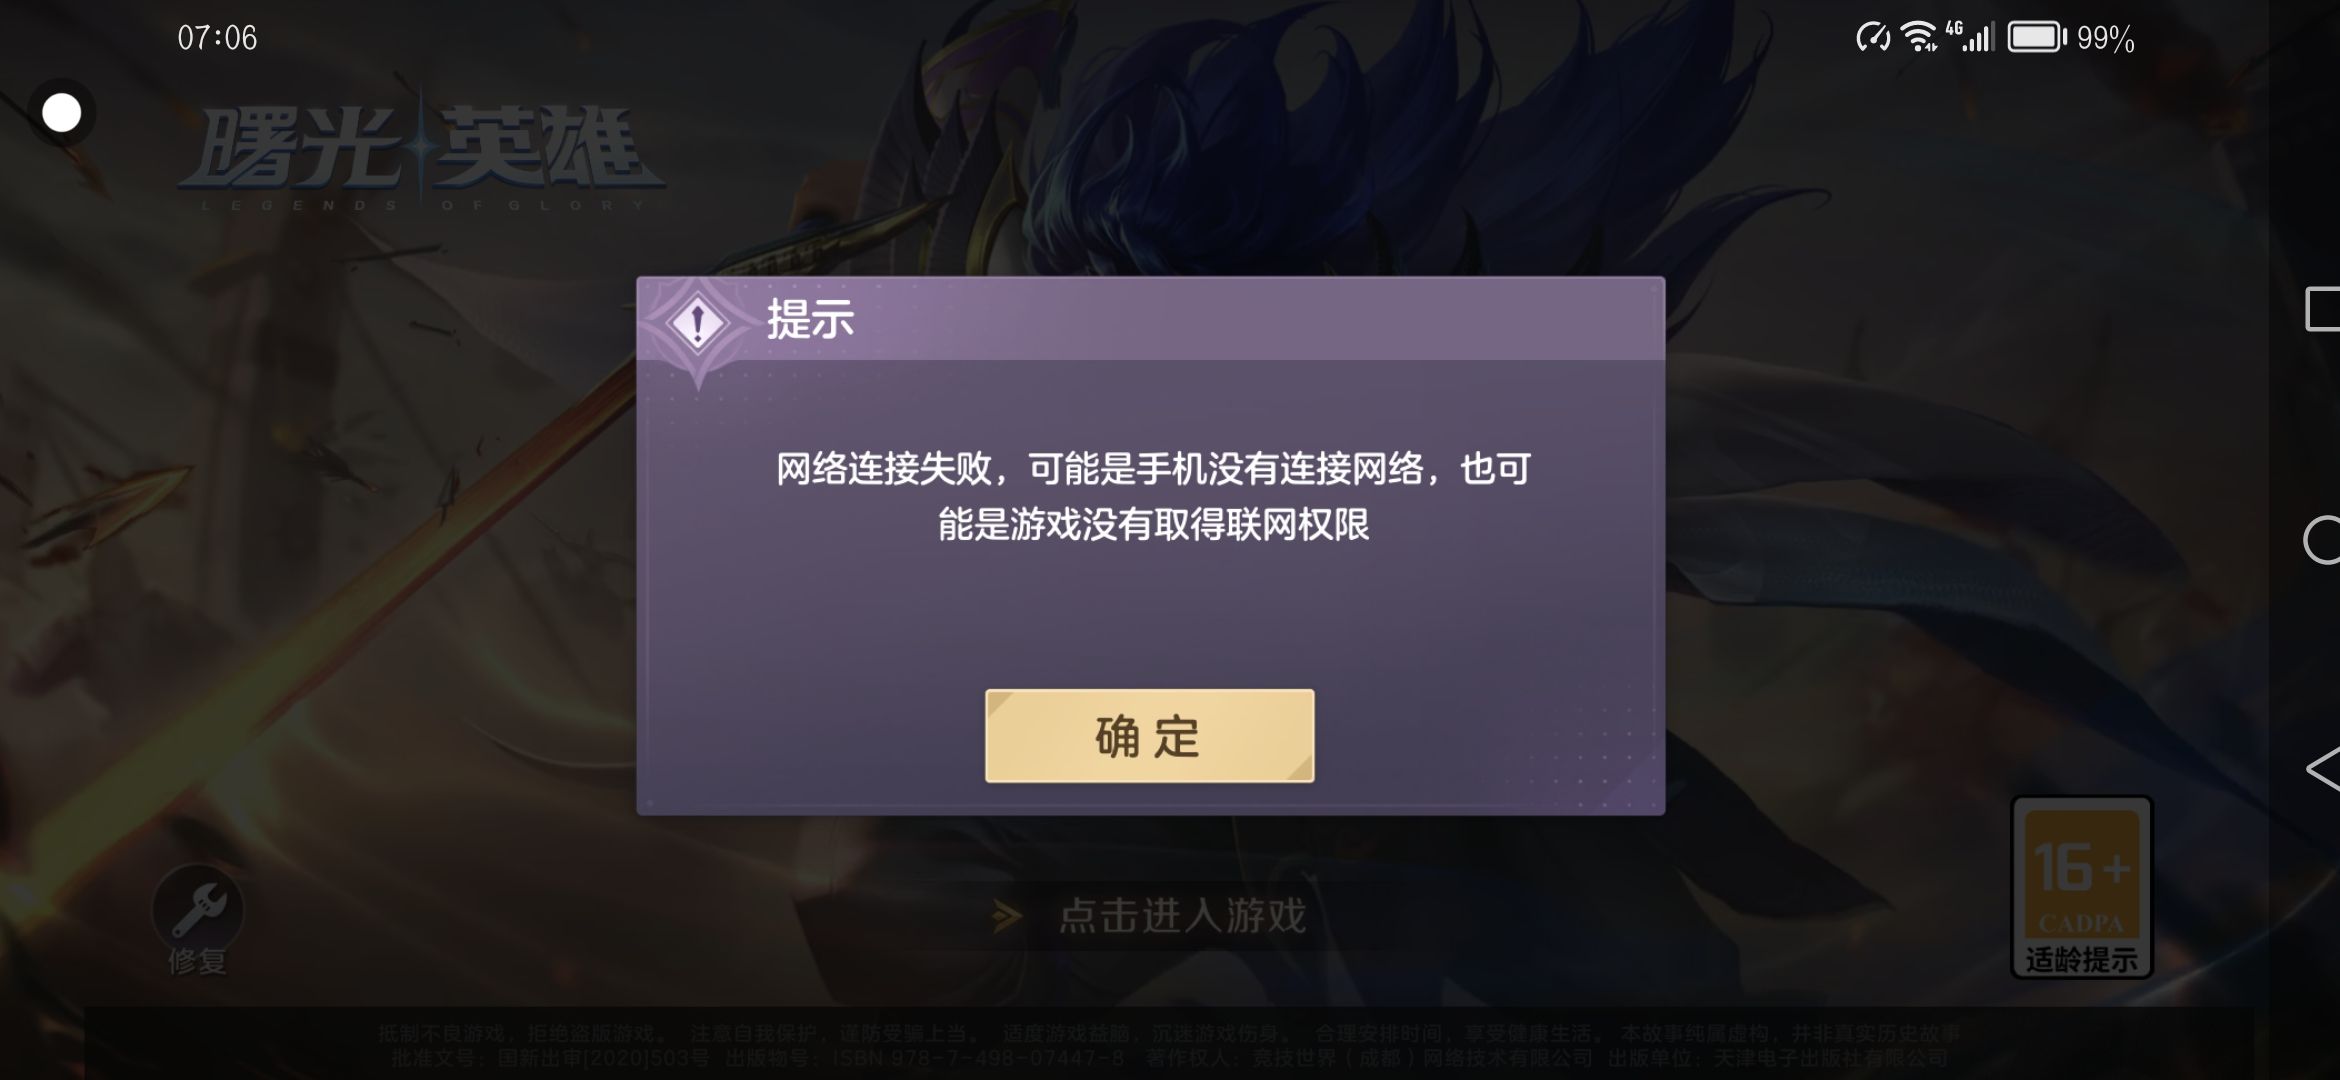Open recent apps square button
Image resolution: width=2340 pixels, height=1080 pixels.
click(x=2322, y=308)
